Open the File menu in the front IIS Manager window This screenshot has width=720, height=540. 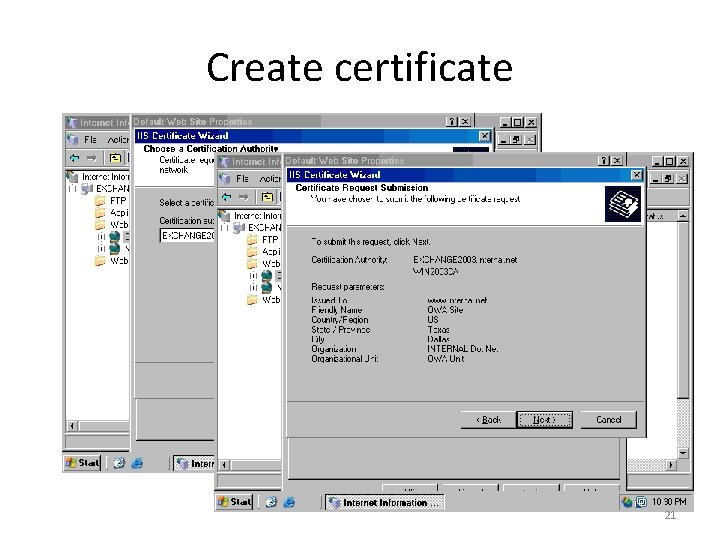(242, 179)
